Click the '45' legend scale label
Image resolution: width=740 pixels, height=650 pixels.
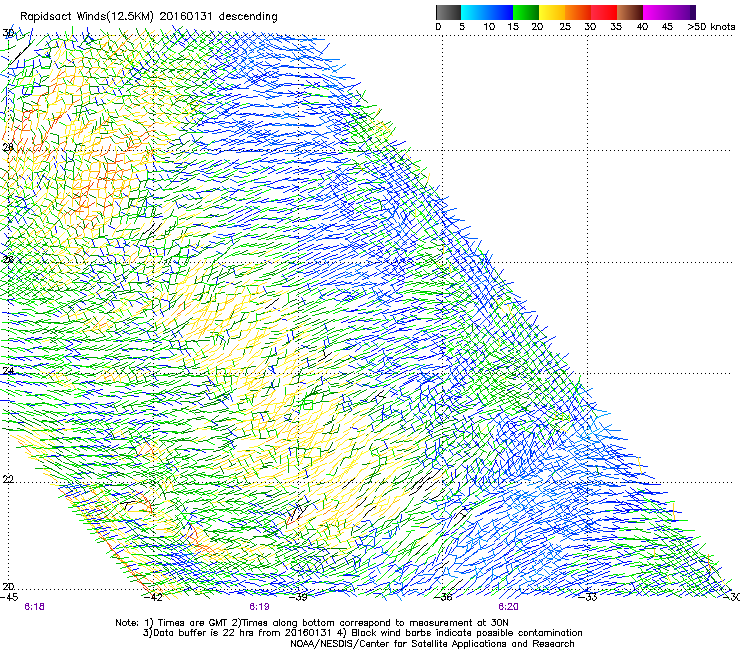tap(667, 27)
